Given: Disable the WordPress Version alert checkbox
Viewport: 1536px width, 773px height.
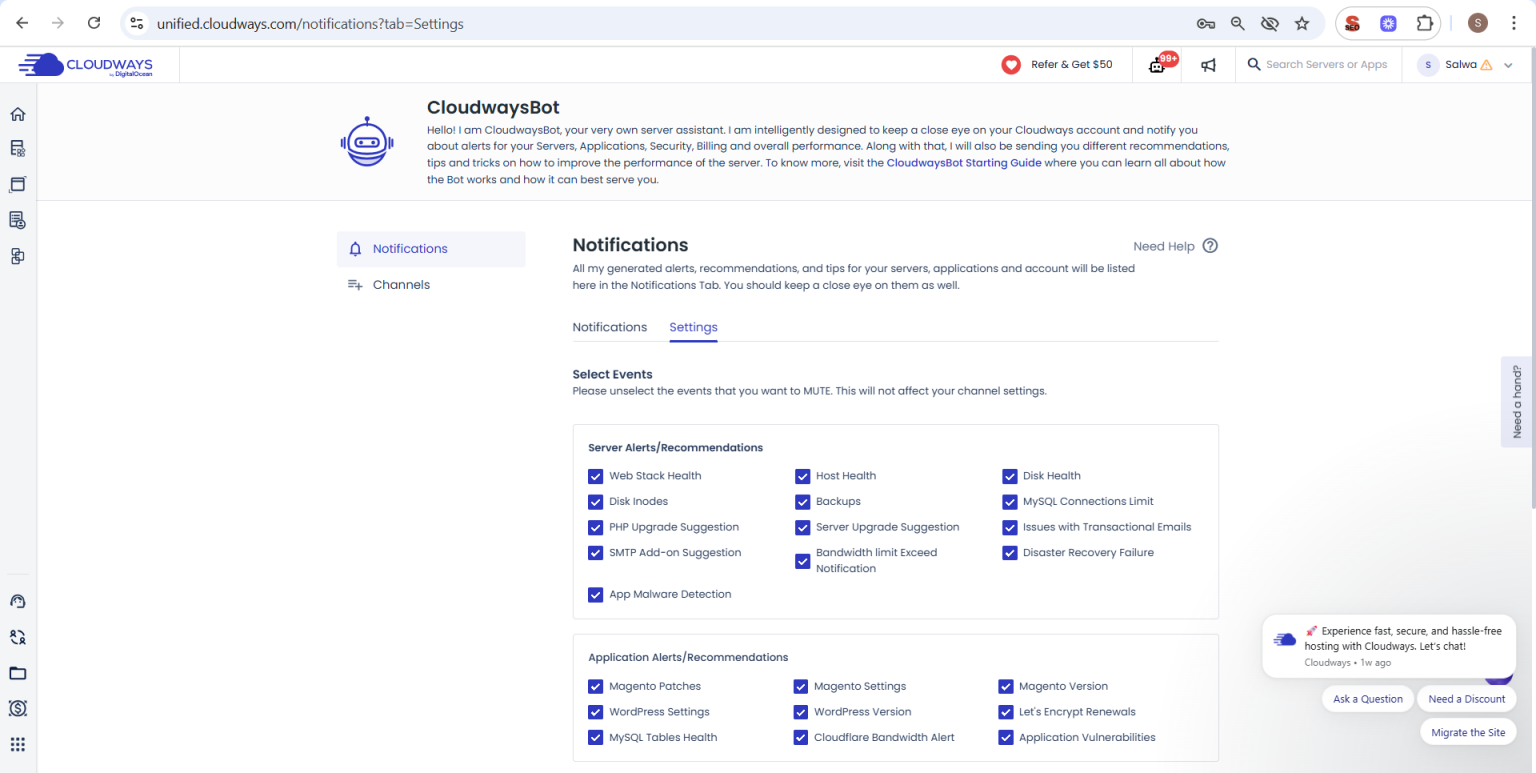Looking at the screenshot, I should tap(801, 712).
